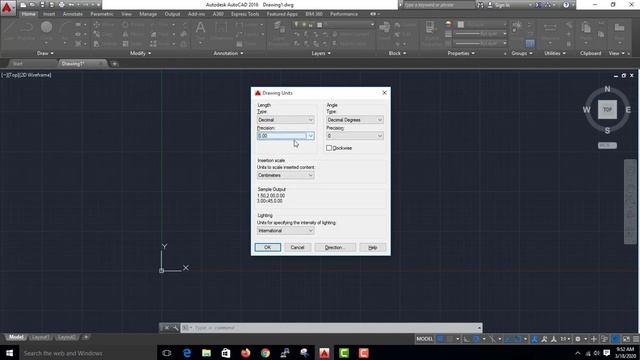Select the Polyline tool in Draw panel

27,27
